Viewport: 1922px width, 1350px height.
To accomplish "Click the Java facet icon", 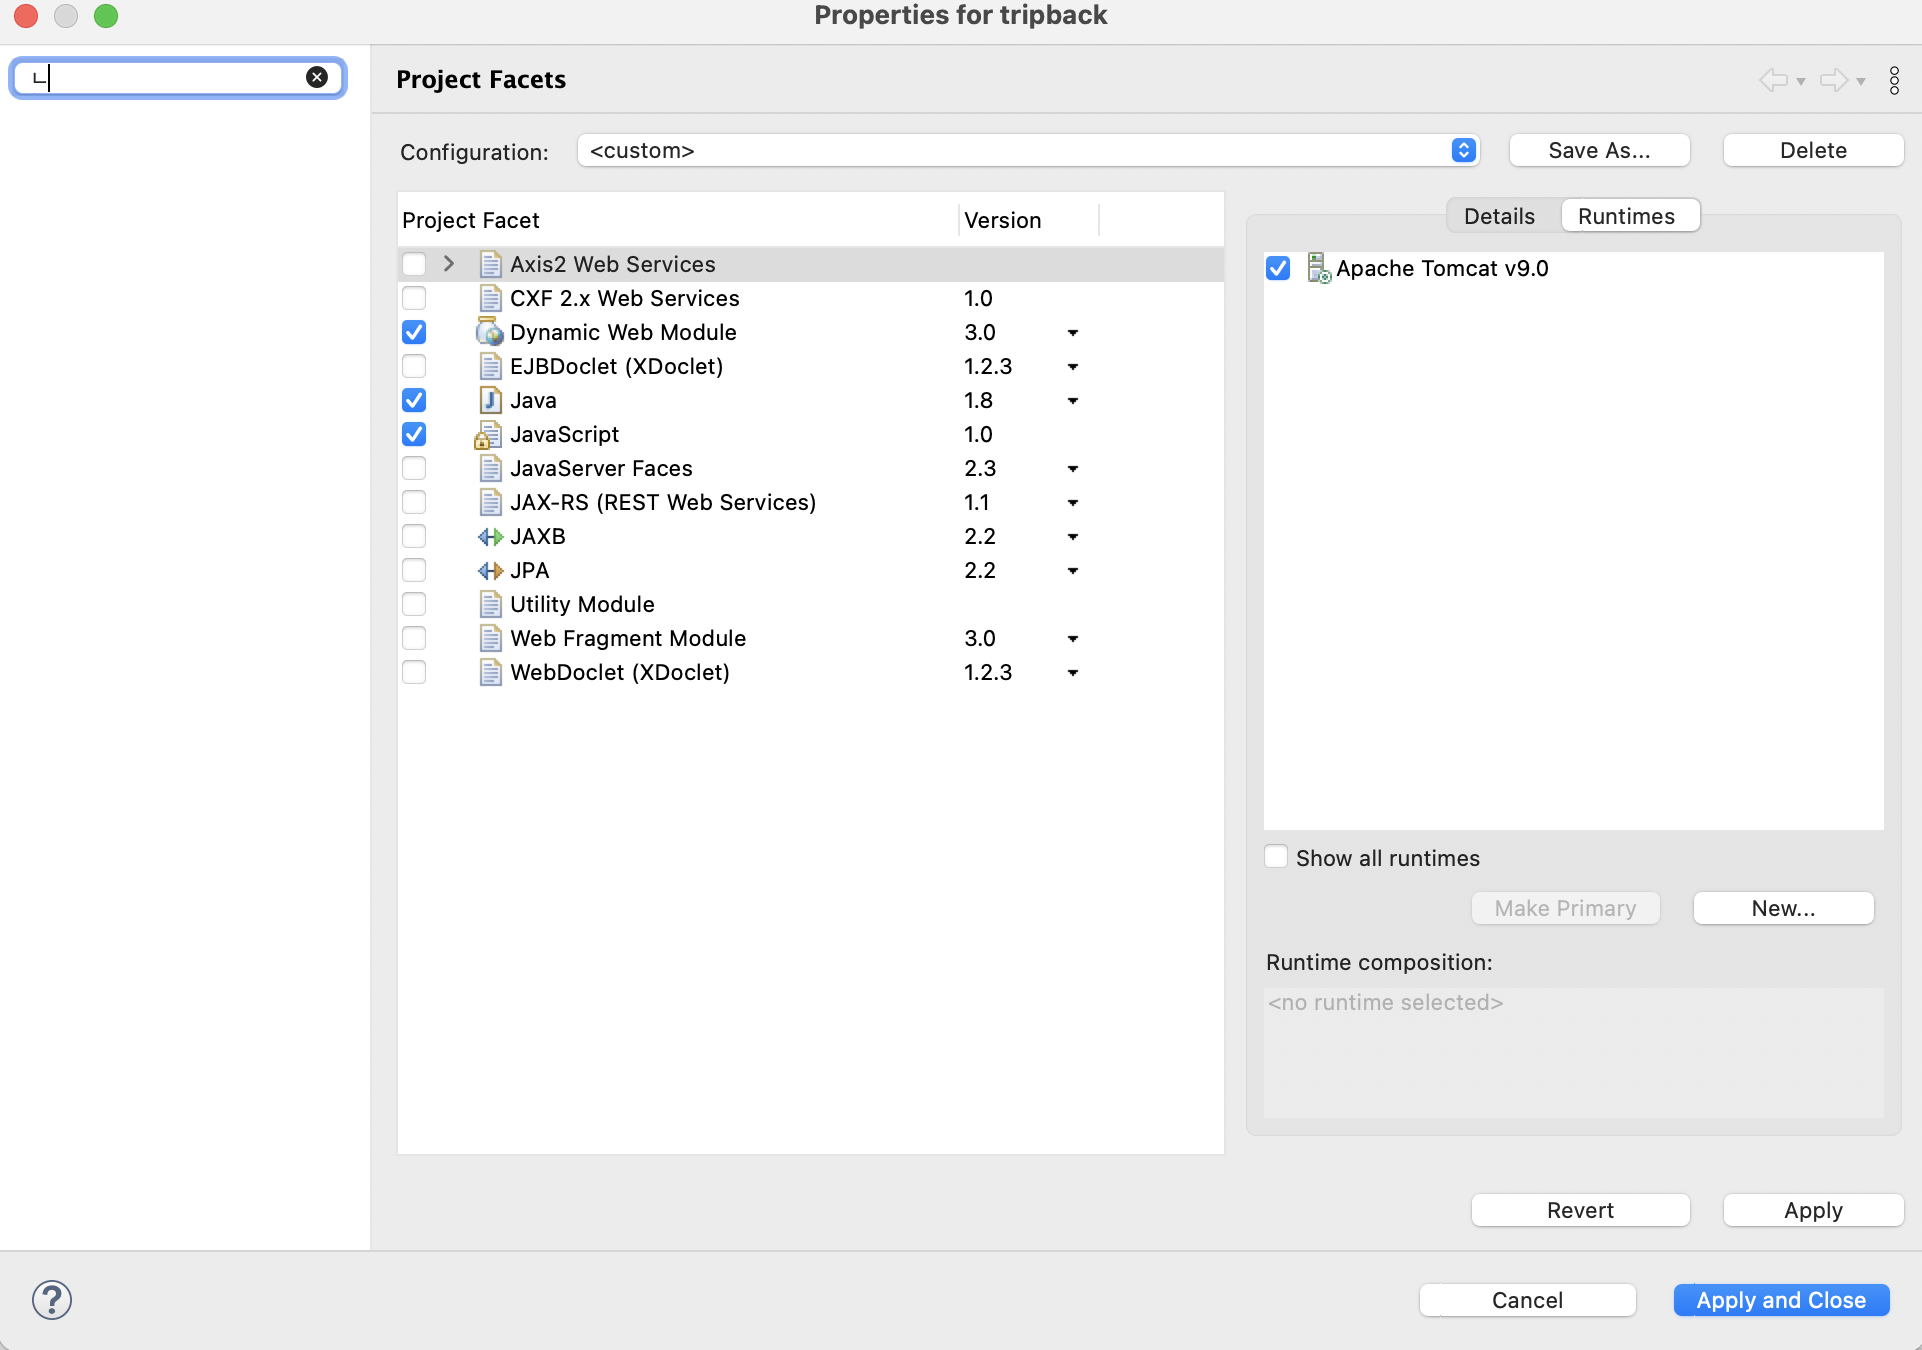I will tap(489, 400).
